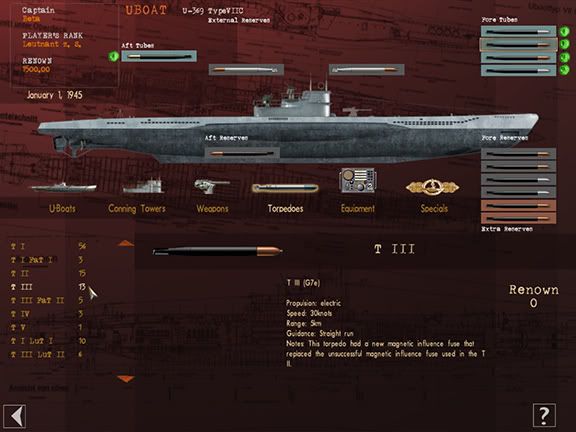Screen dimensions: 576x432
Task: Toggle the green indicator beside Aft Tubes
Action: (x=114, y=56)
